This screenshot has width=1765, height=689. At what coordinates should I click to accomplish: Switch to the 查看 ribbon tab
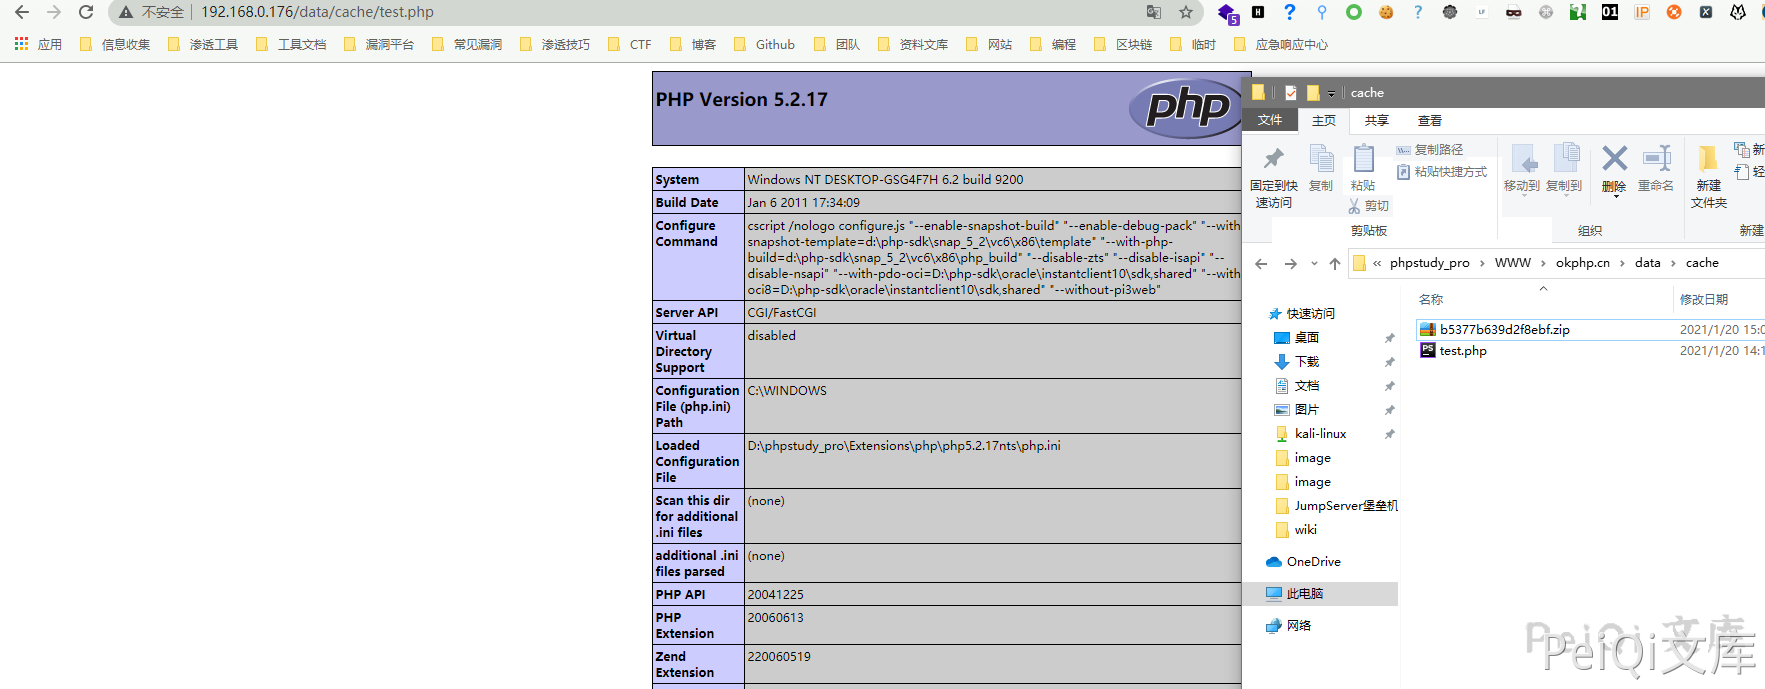(1430, 121)
